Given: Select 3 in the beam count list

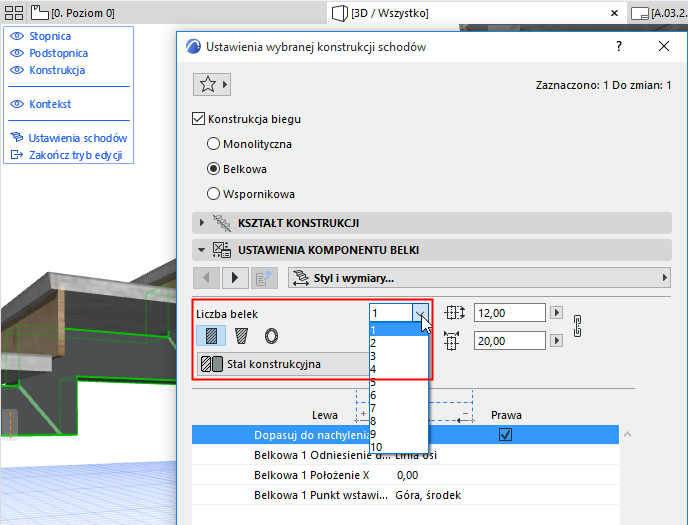Looking at the screenshot, I should point(398,356).
